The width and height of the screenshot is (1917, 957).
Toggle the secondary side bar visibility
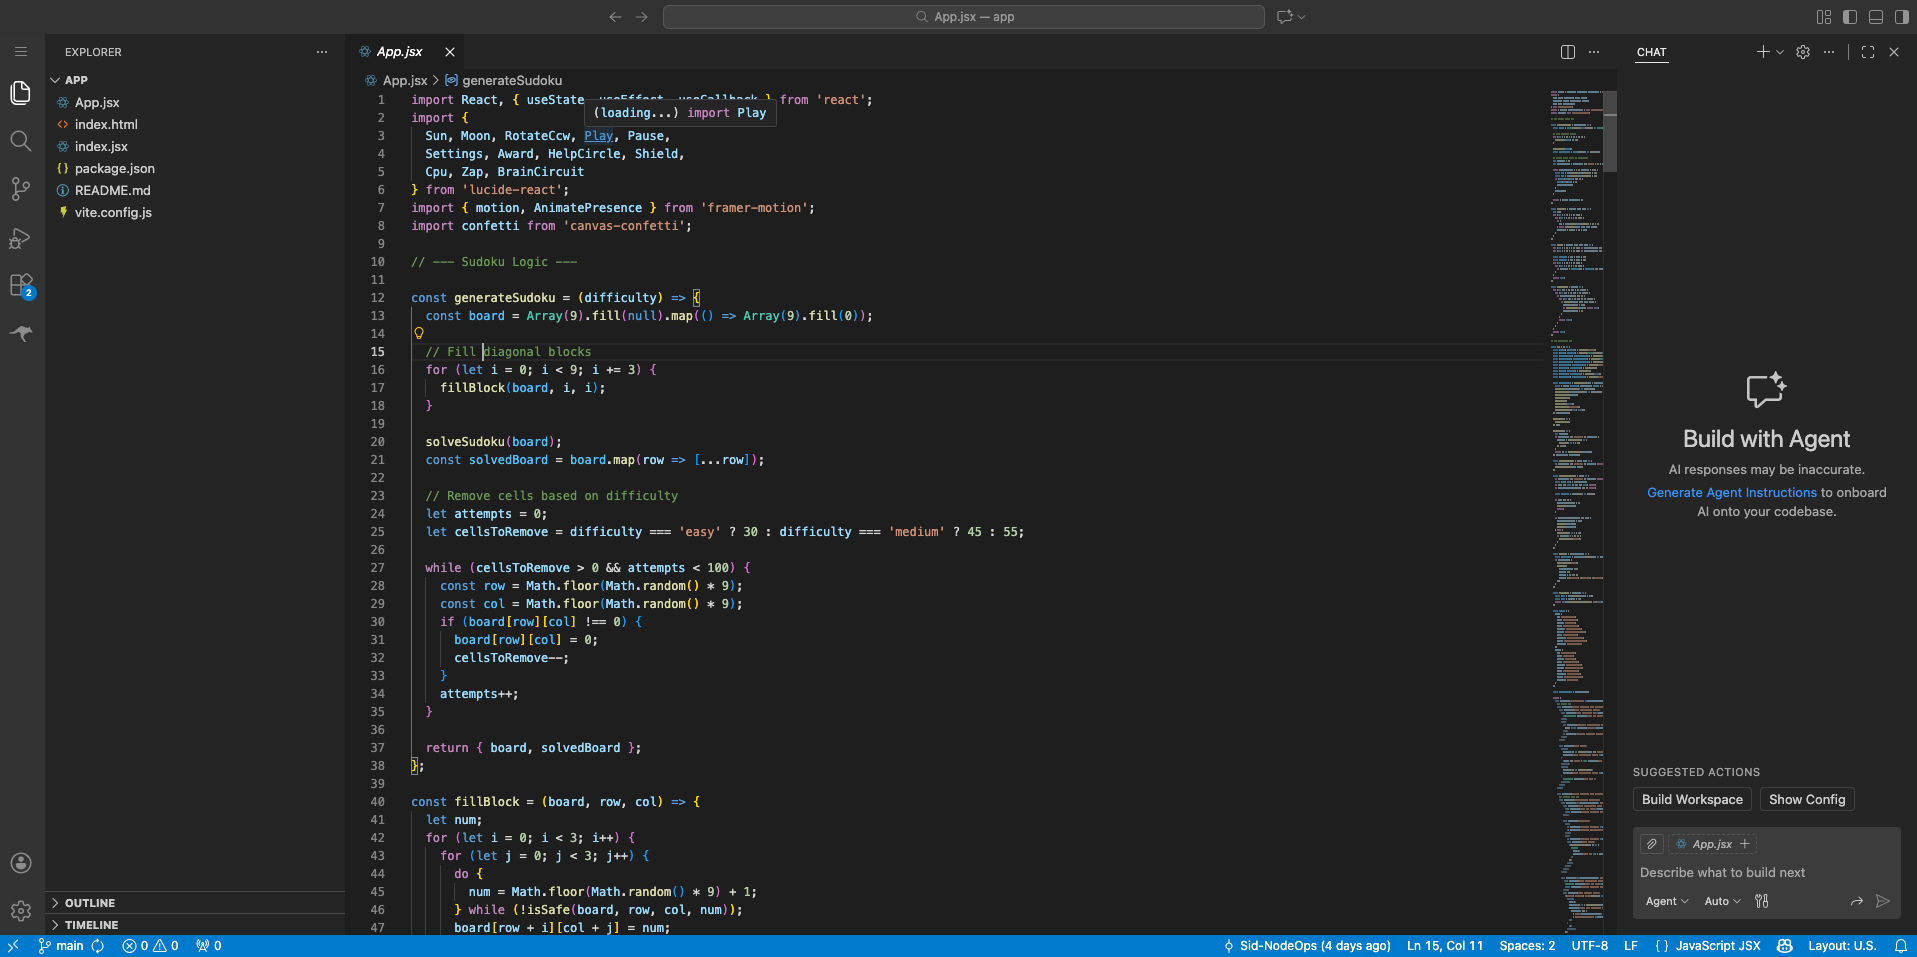pos(1901,17)
